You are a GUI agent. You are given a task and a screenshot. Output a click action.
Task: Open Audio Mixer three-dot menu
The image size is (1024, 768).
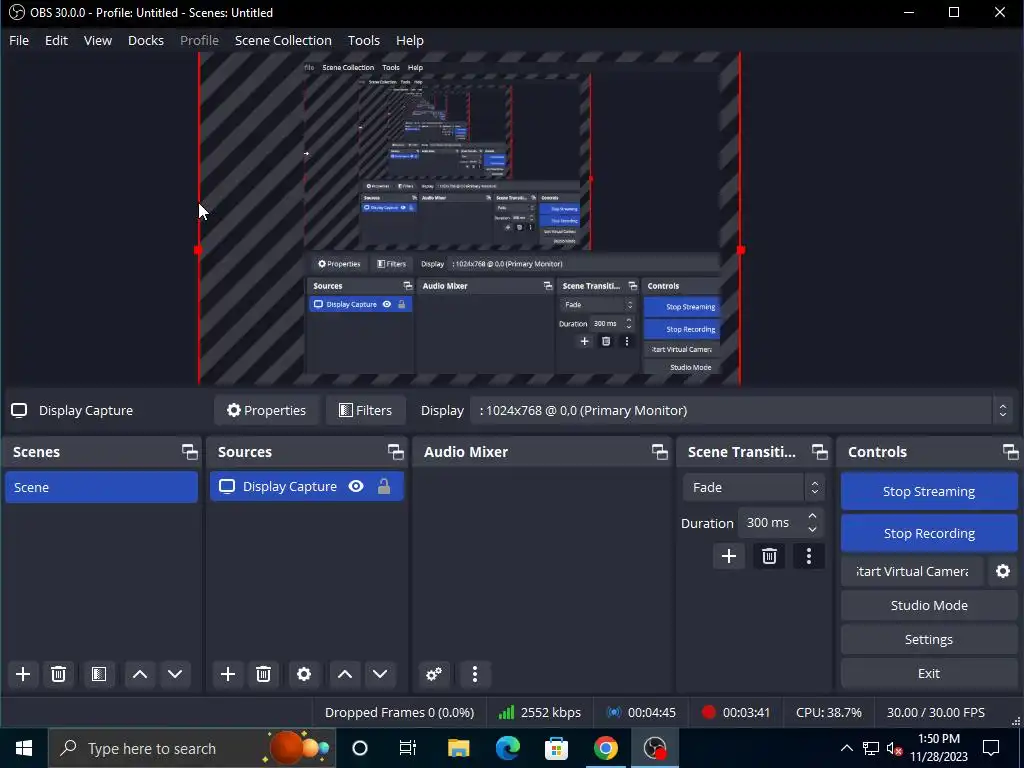[475, 674]
